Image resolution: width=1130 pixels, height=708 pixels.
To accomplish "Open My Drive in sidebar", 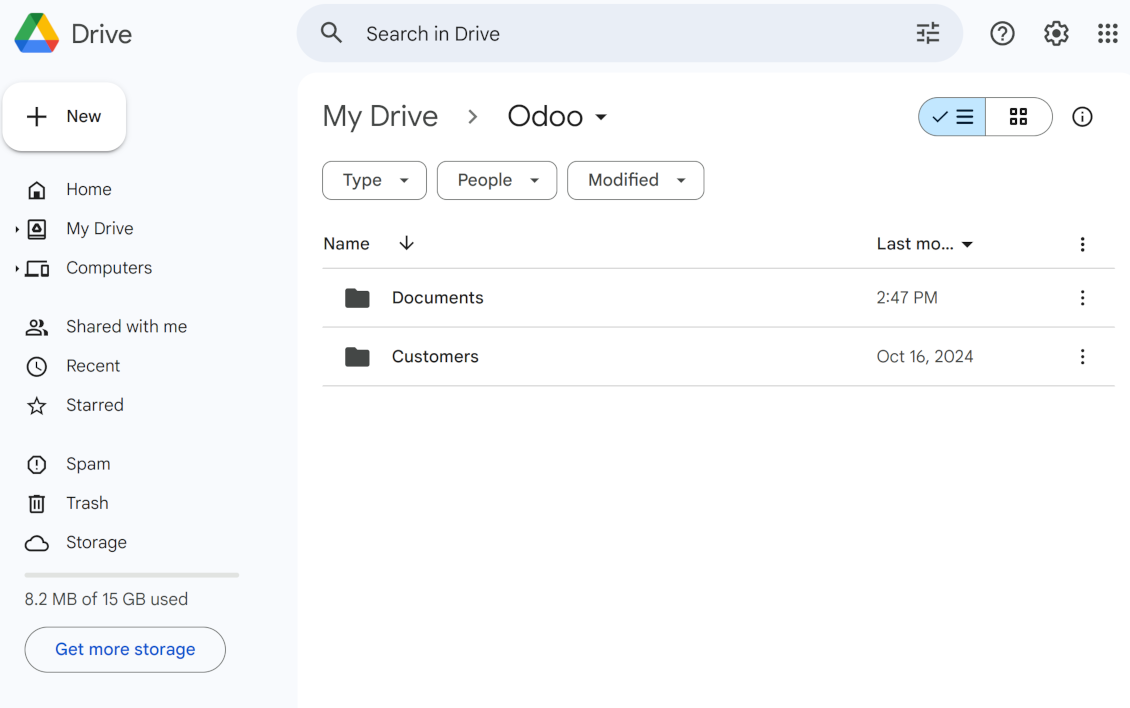I will (99, 229).
